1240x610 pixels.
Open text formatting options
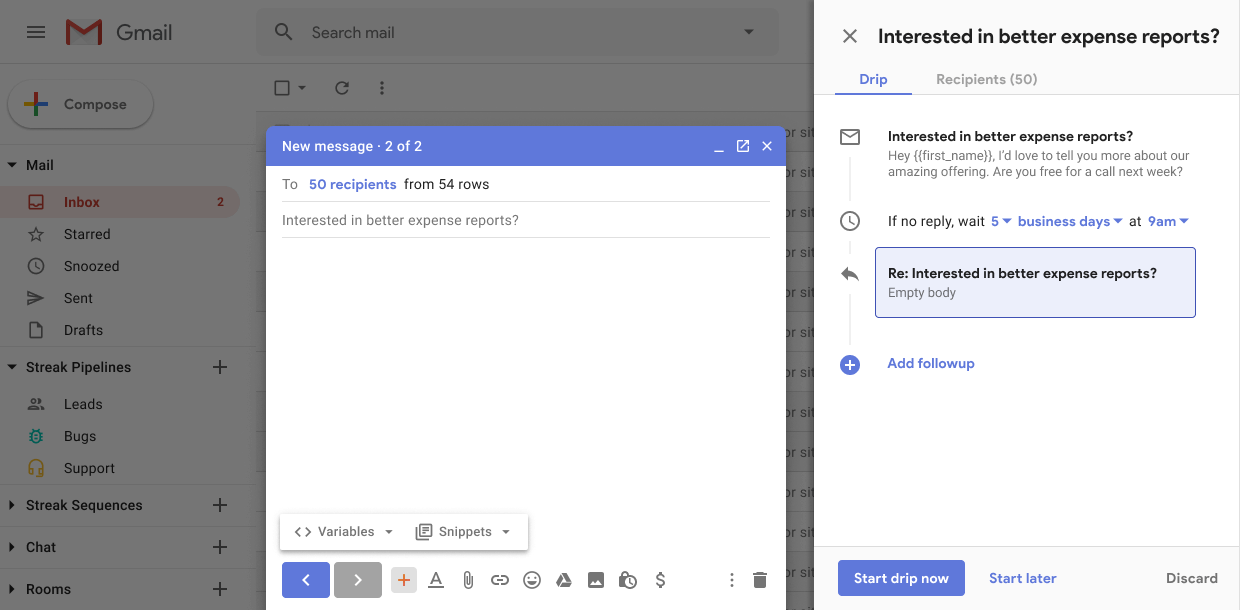[436, 580]
